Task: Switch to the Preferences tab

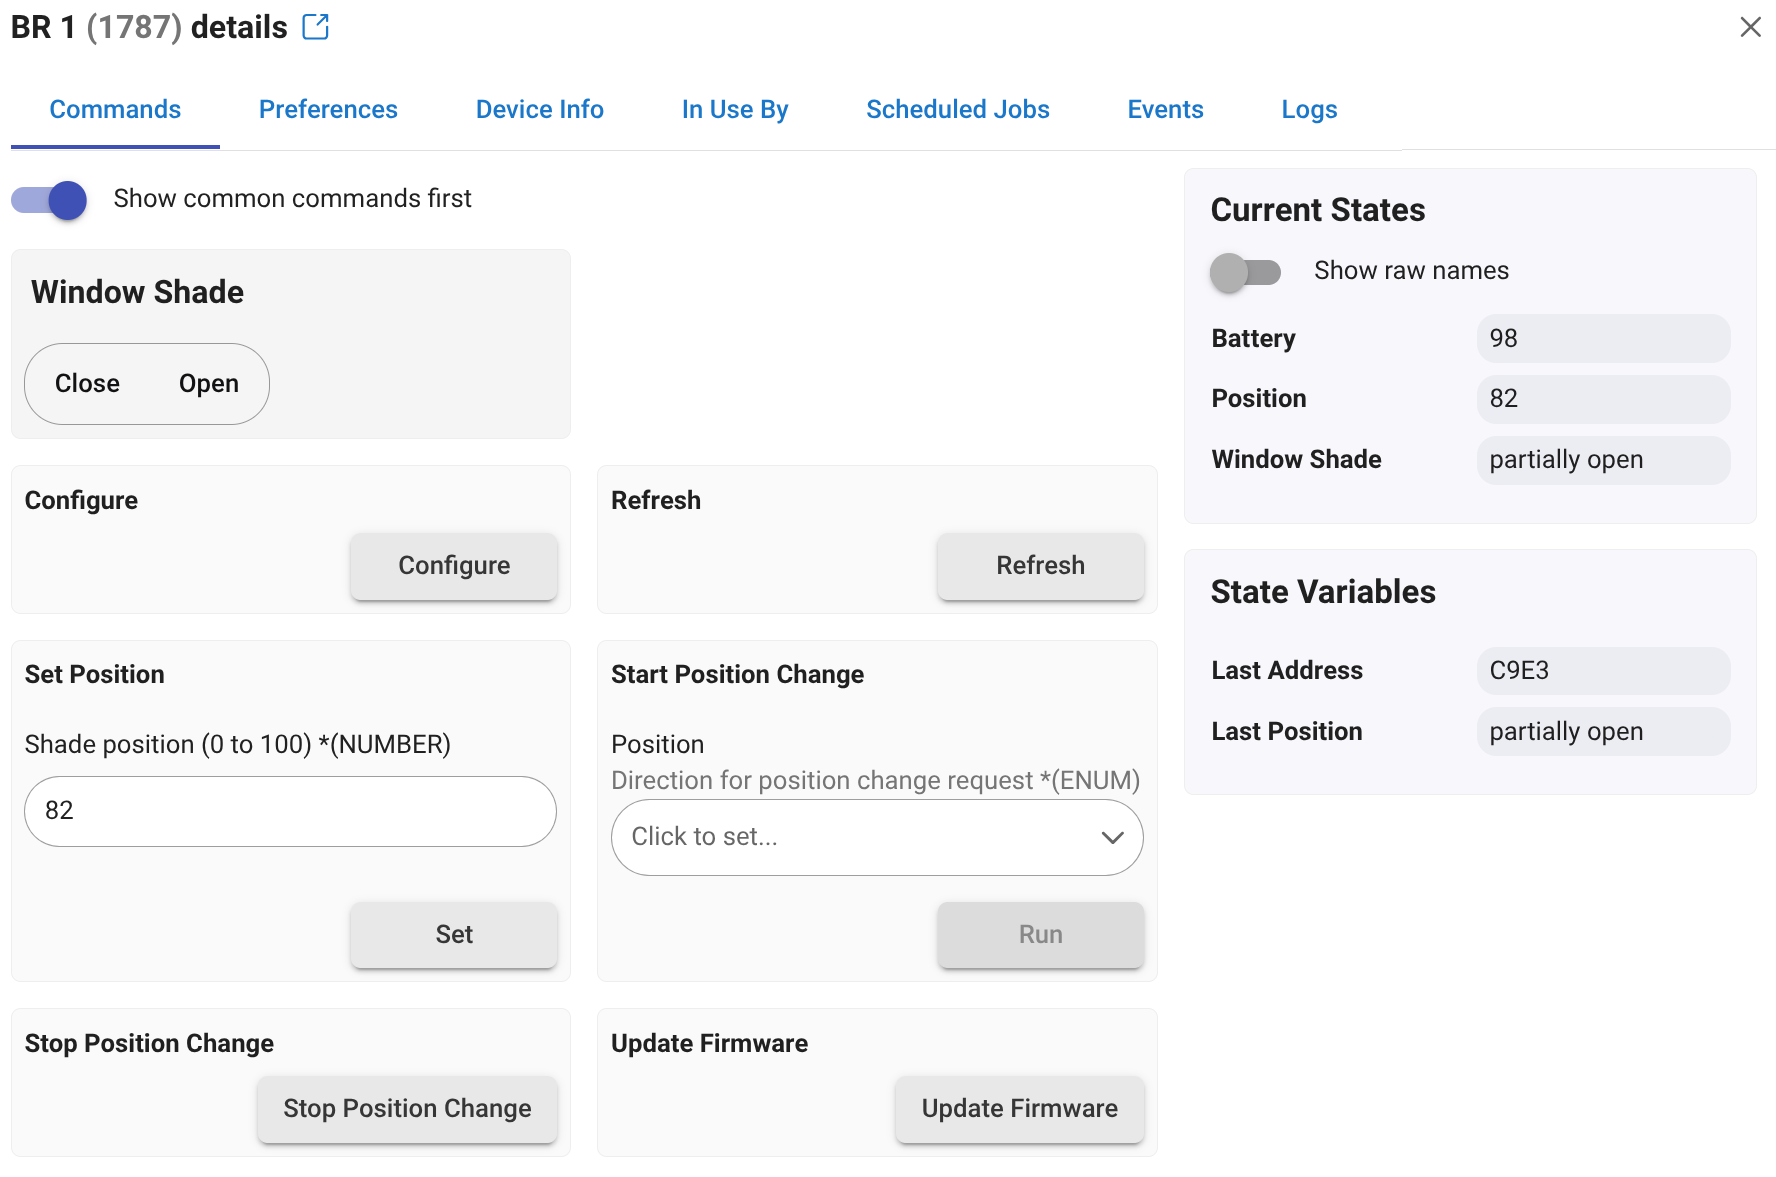Action: (328, 110)
